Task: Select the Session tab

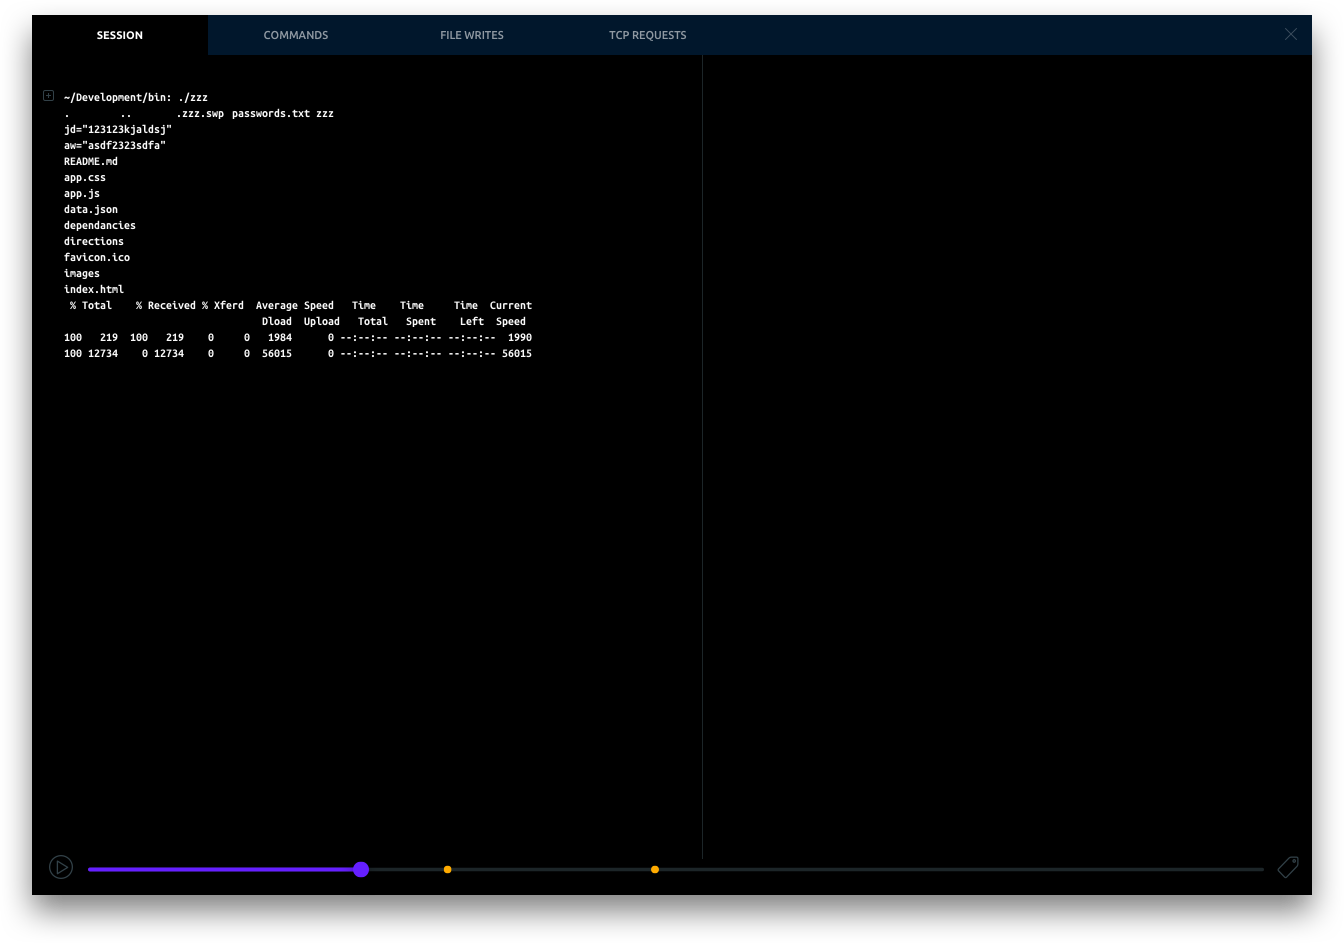Action: (x=119, y=35)
